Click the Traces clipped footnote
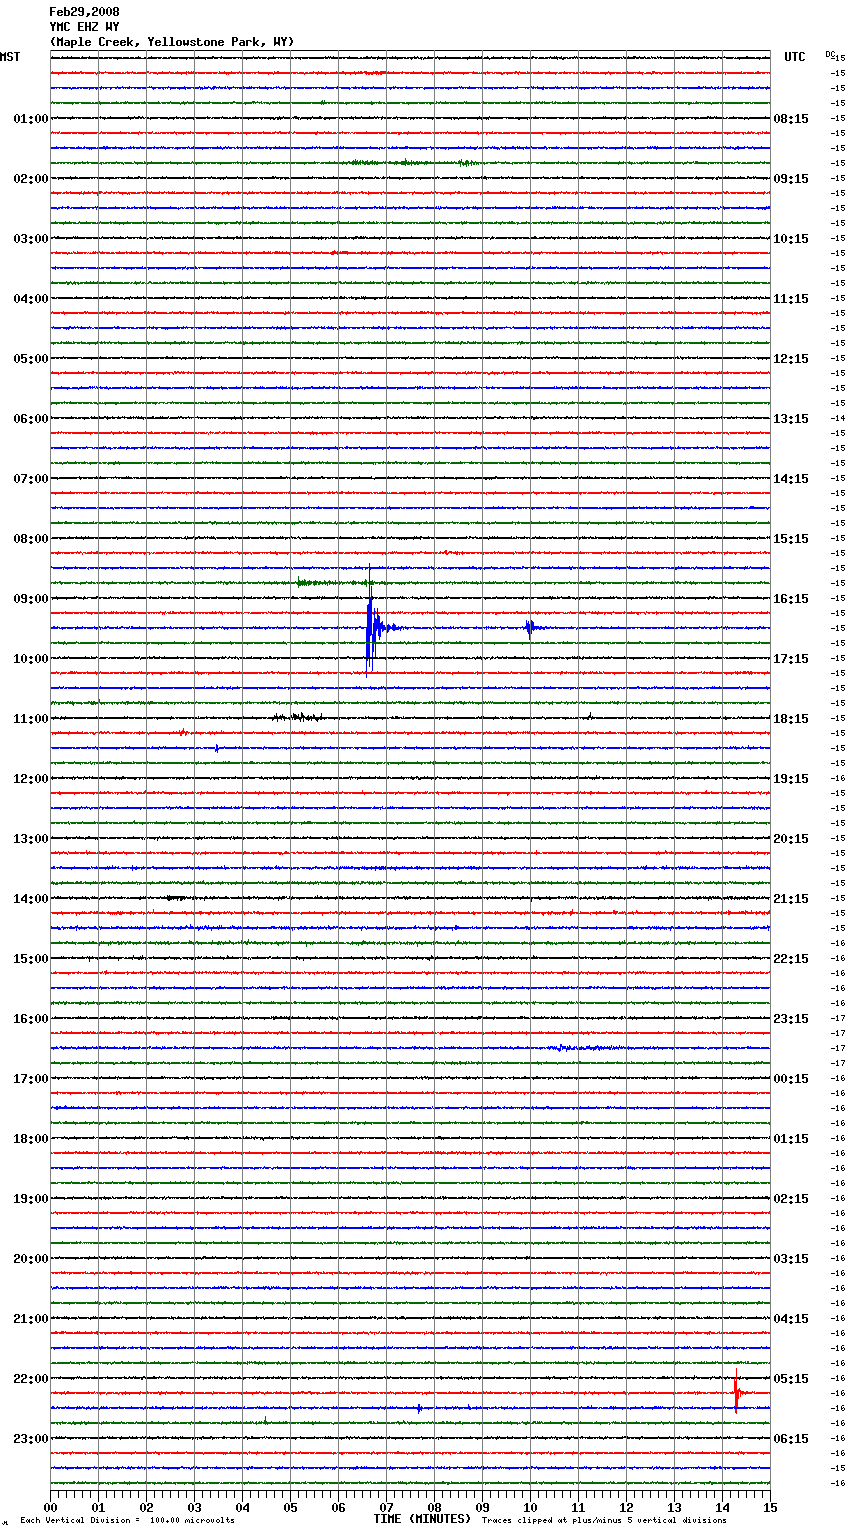This screenshot has width=850, height=1534. (x=604, y=1521)
